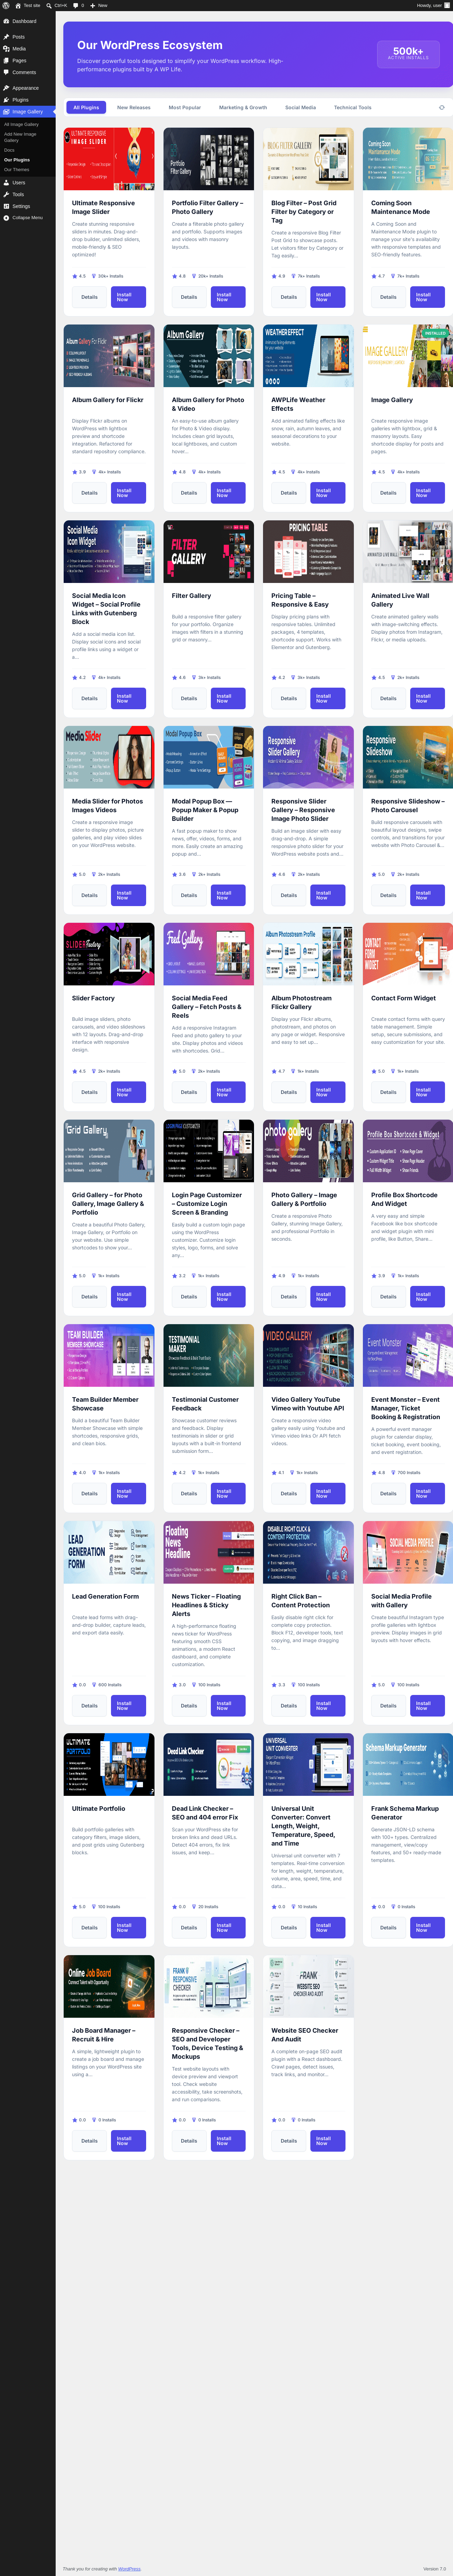Click the Social Media Icon Widget banner image
453x2576 pixels.
tap(109, 552)
